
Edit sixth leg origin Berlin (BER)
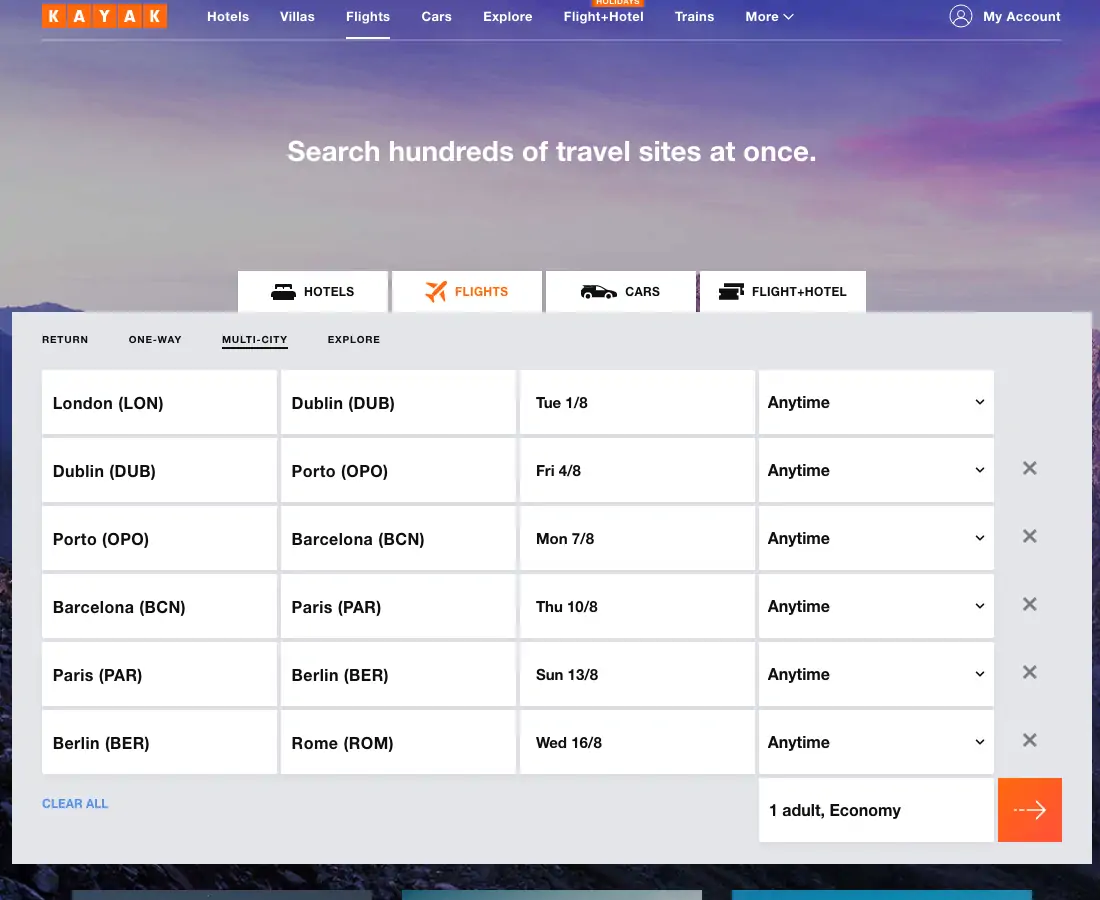159,743
